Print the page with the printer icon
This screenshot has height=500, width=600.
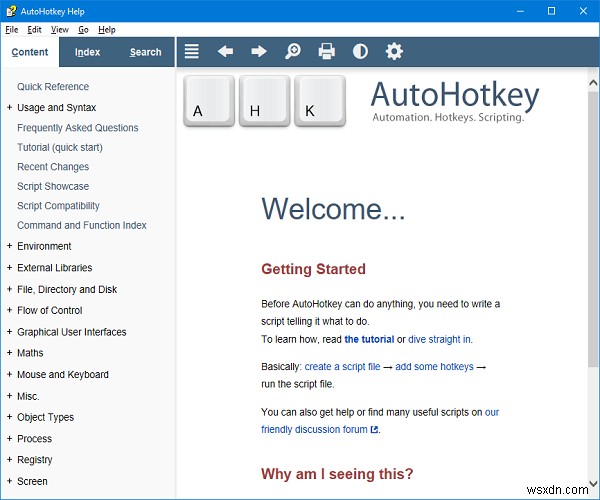coord(326,51)
